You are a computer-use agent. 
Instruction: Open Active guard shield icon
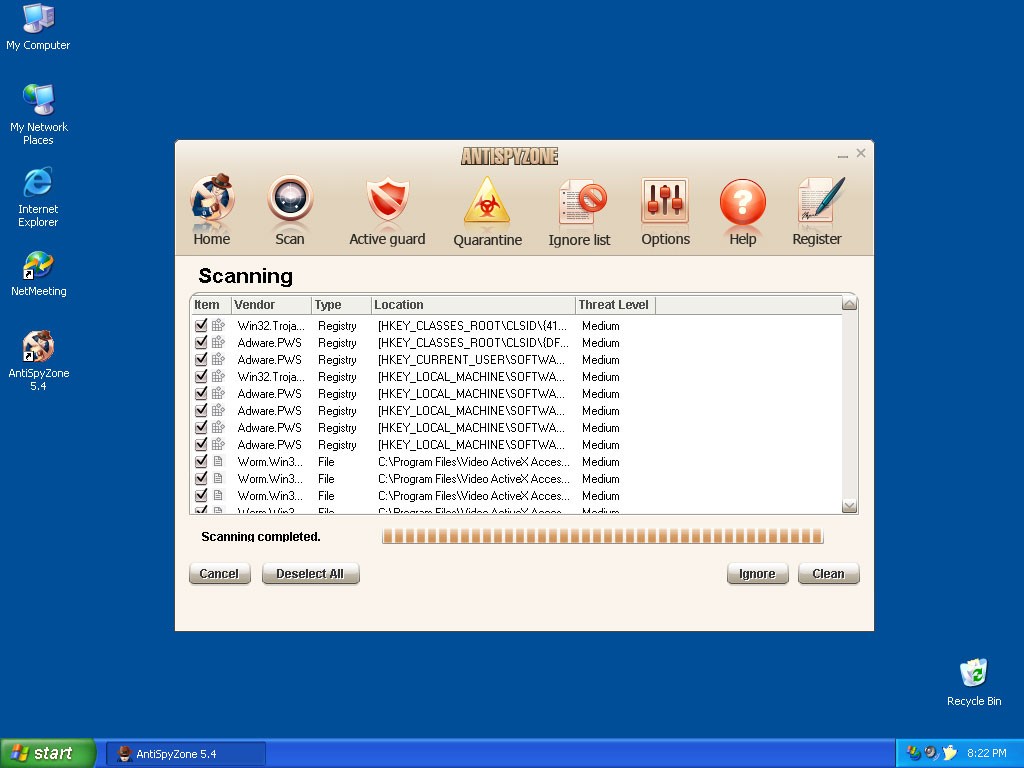pyautogui.click(x=387, y=201)
